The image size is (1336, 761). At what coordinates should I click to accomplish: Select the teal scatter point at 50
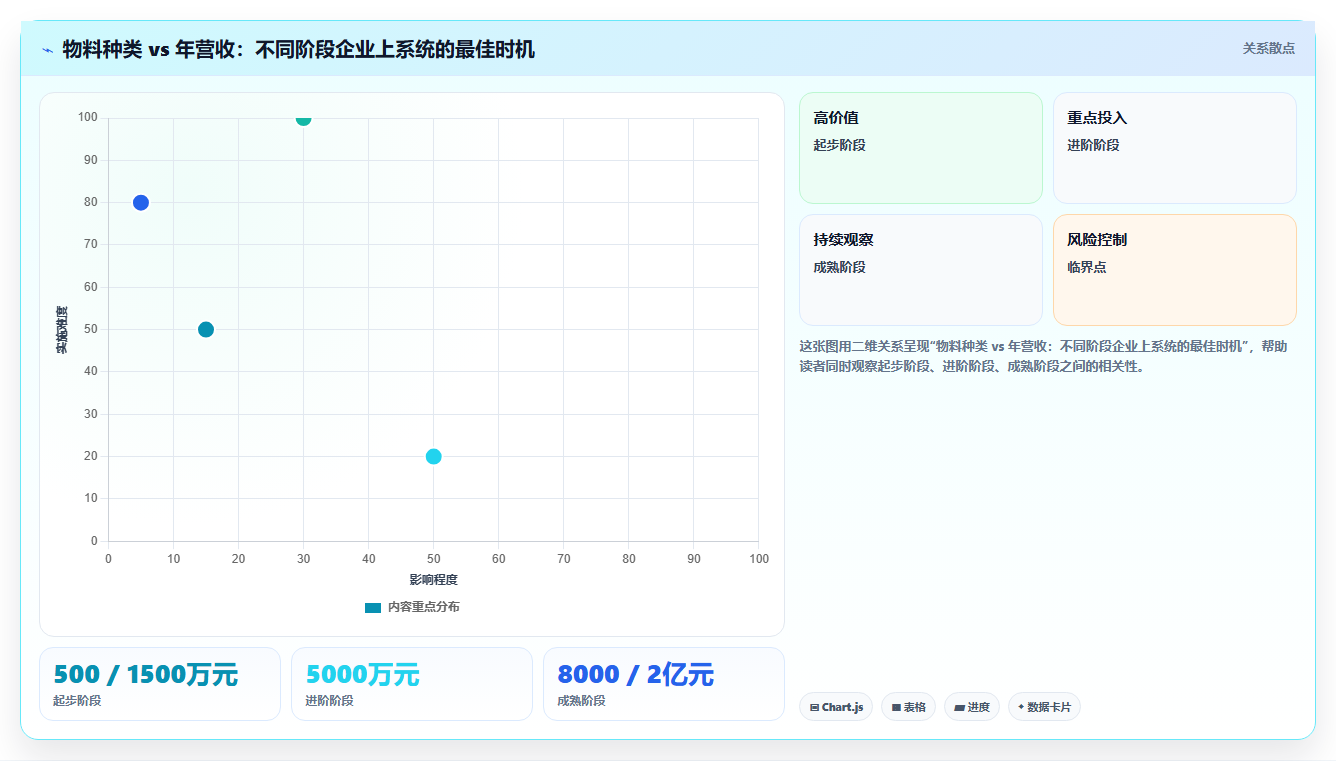pyautogui.click(x=206, y=330)
